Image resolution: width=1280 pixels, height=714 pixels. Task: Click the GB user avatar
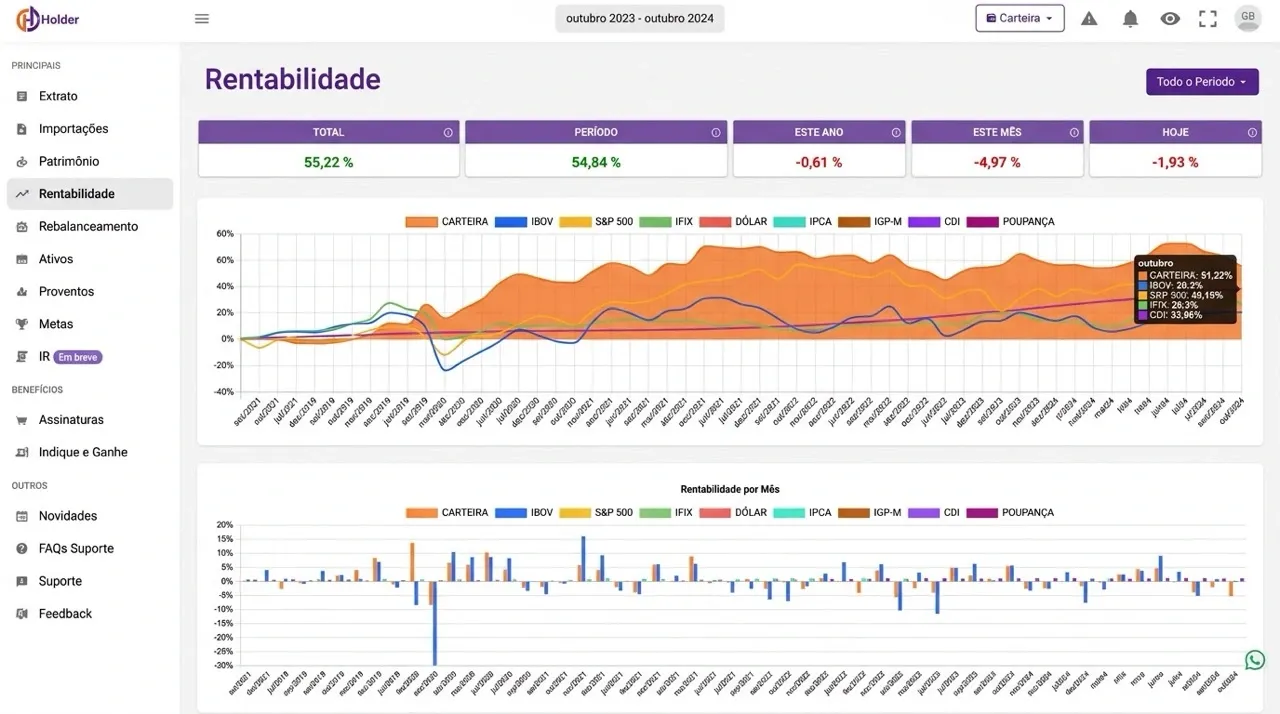(x=1247, y=17)
